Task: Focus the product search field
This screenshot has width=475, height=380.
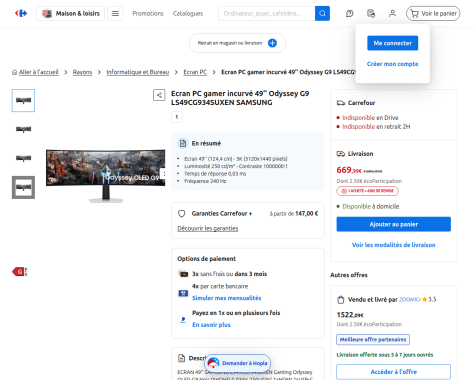Action: click(266, 13)
